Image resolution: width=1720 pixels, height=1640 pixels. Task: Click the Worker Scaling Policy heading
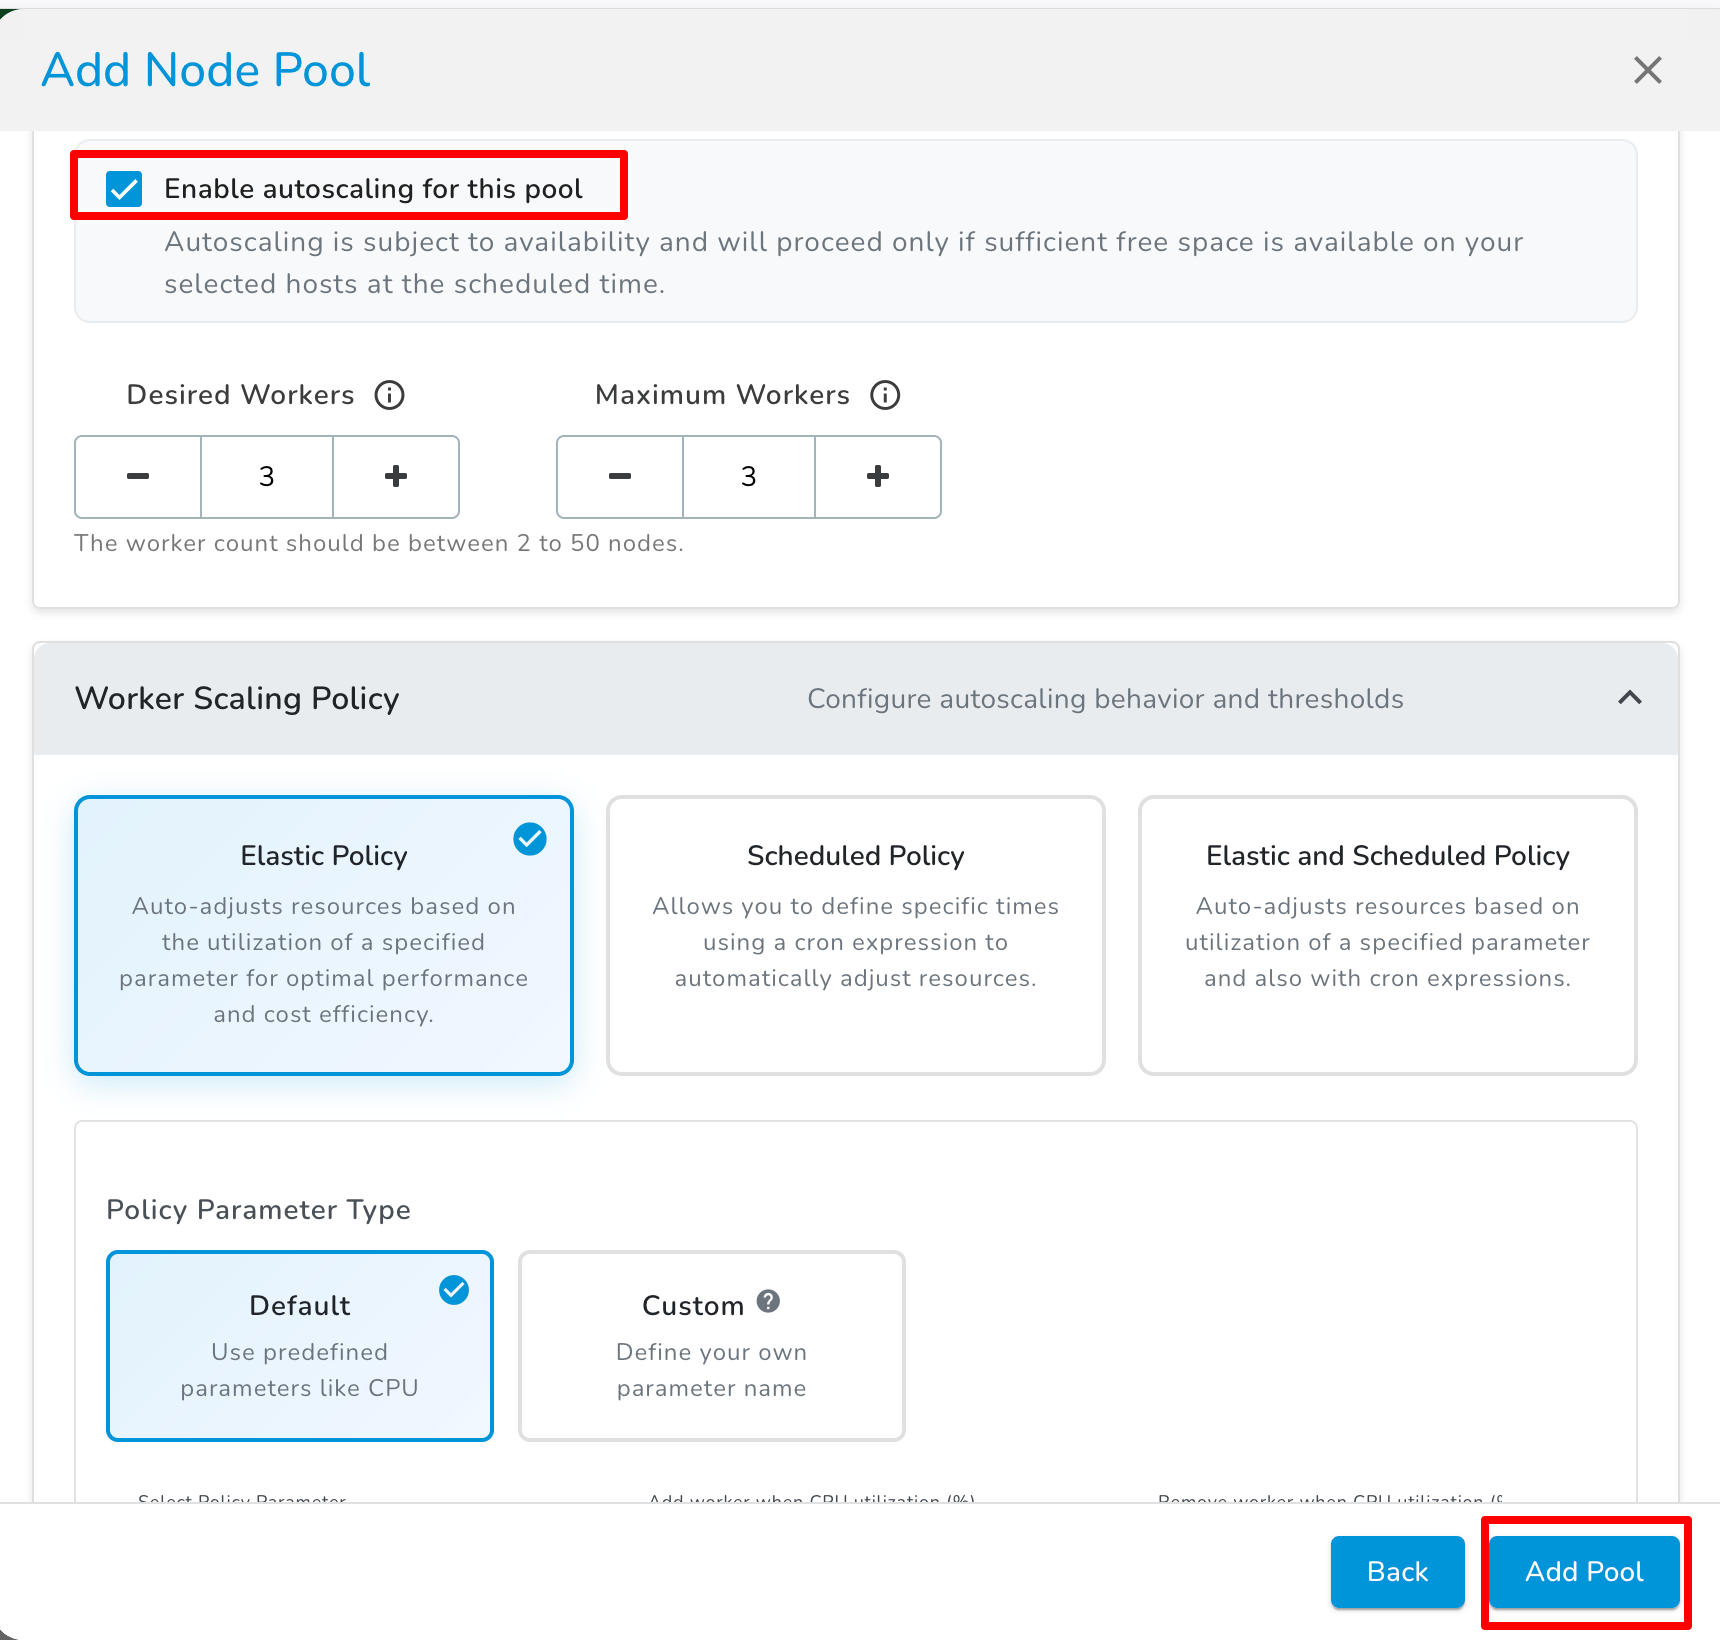point(237,698)
